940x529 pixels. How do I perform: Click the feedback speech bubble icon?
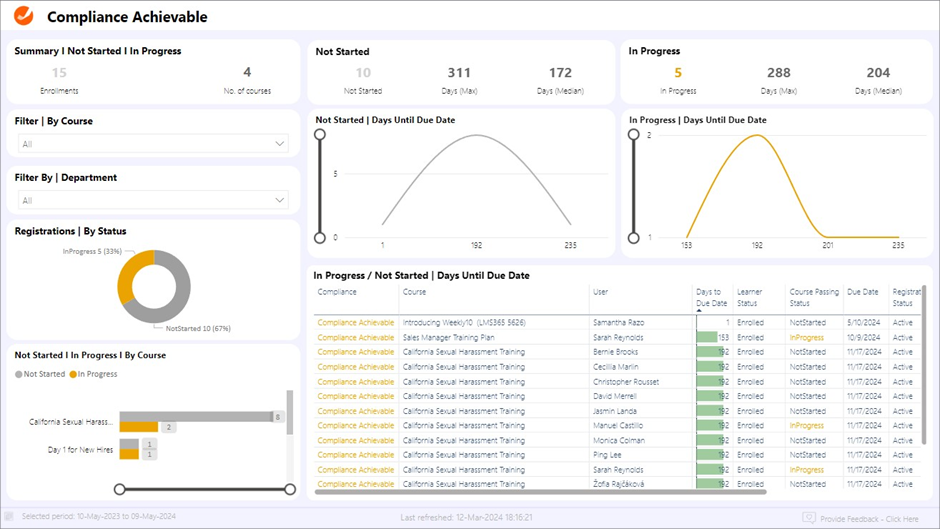click(x=809, y=518)
